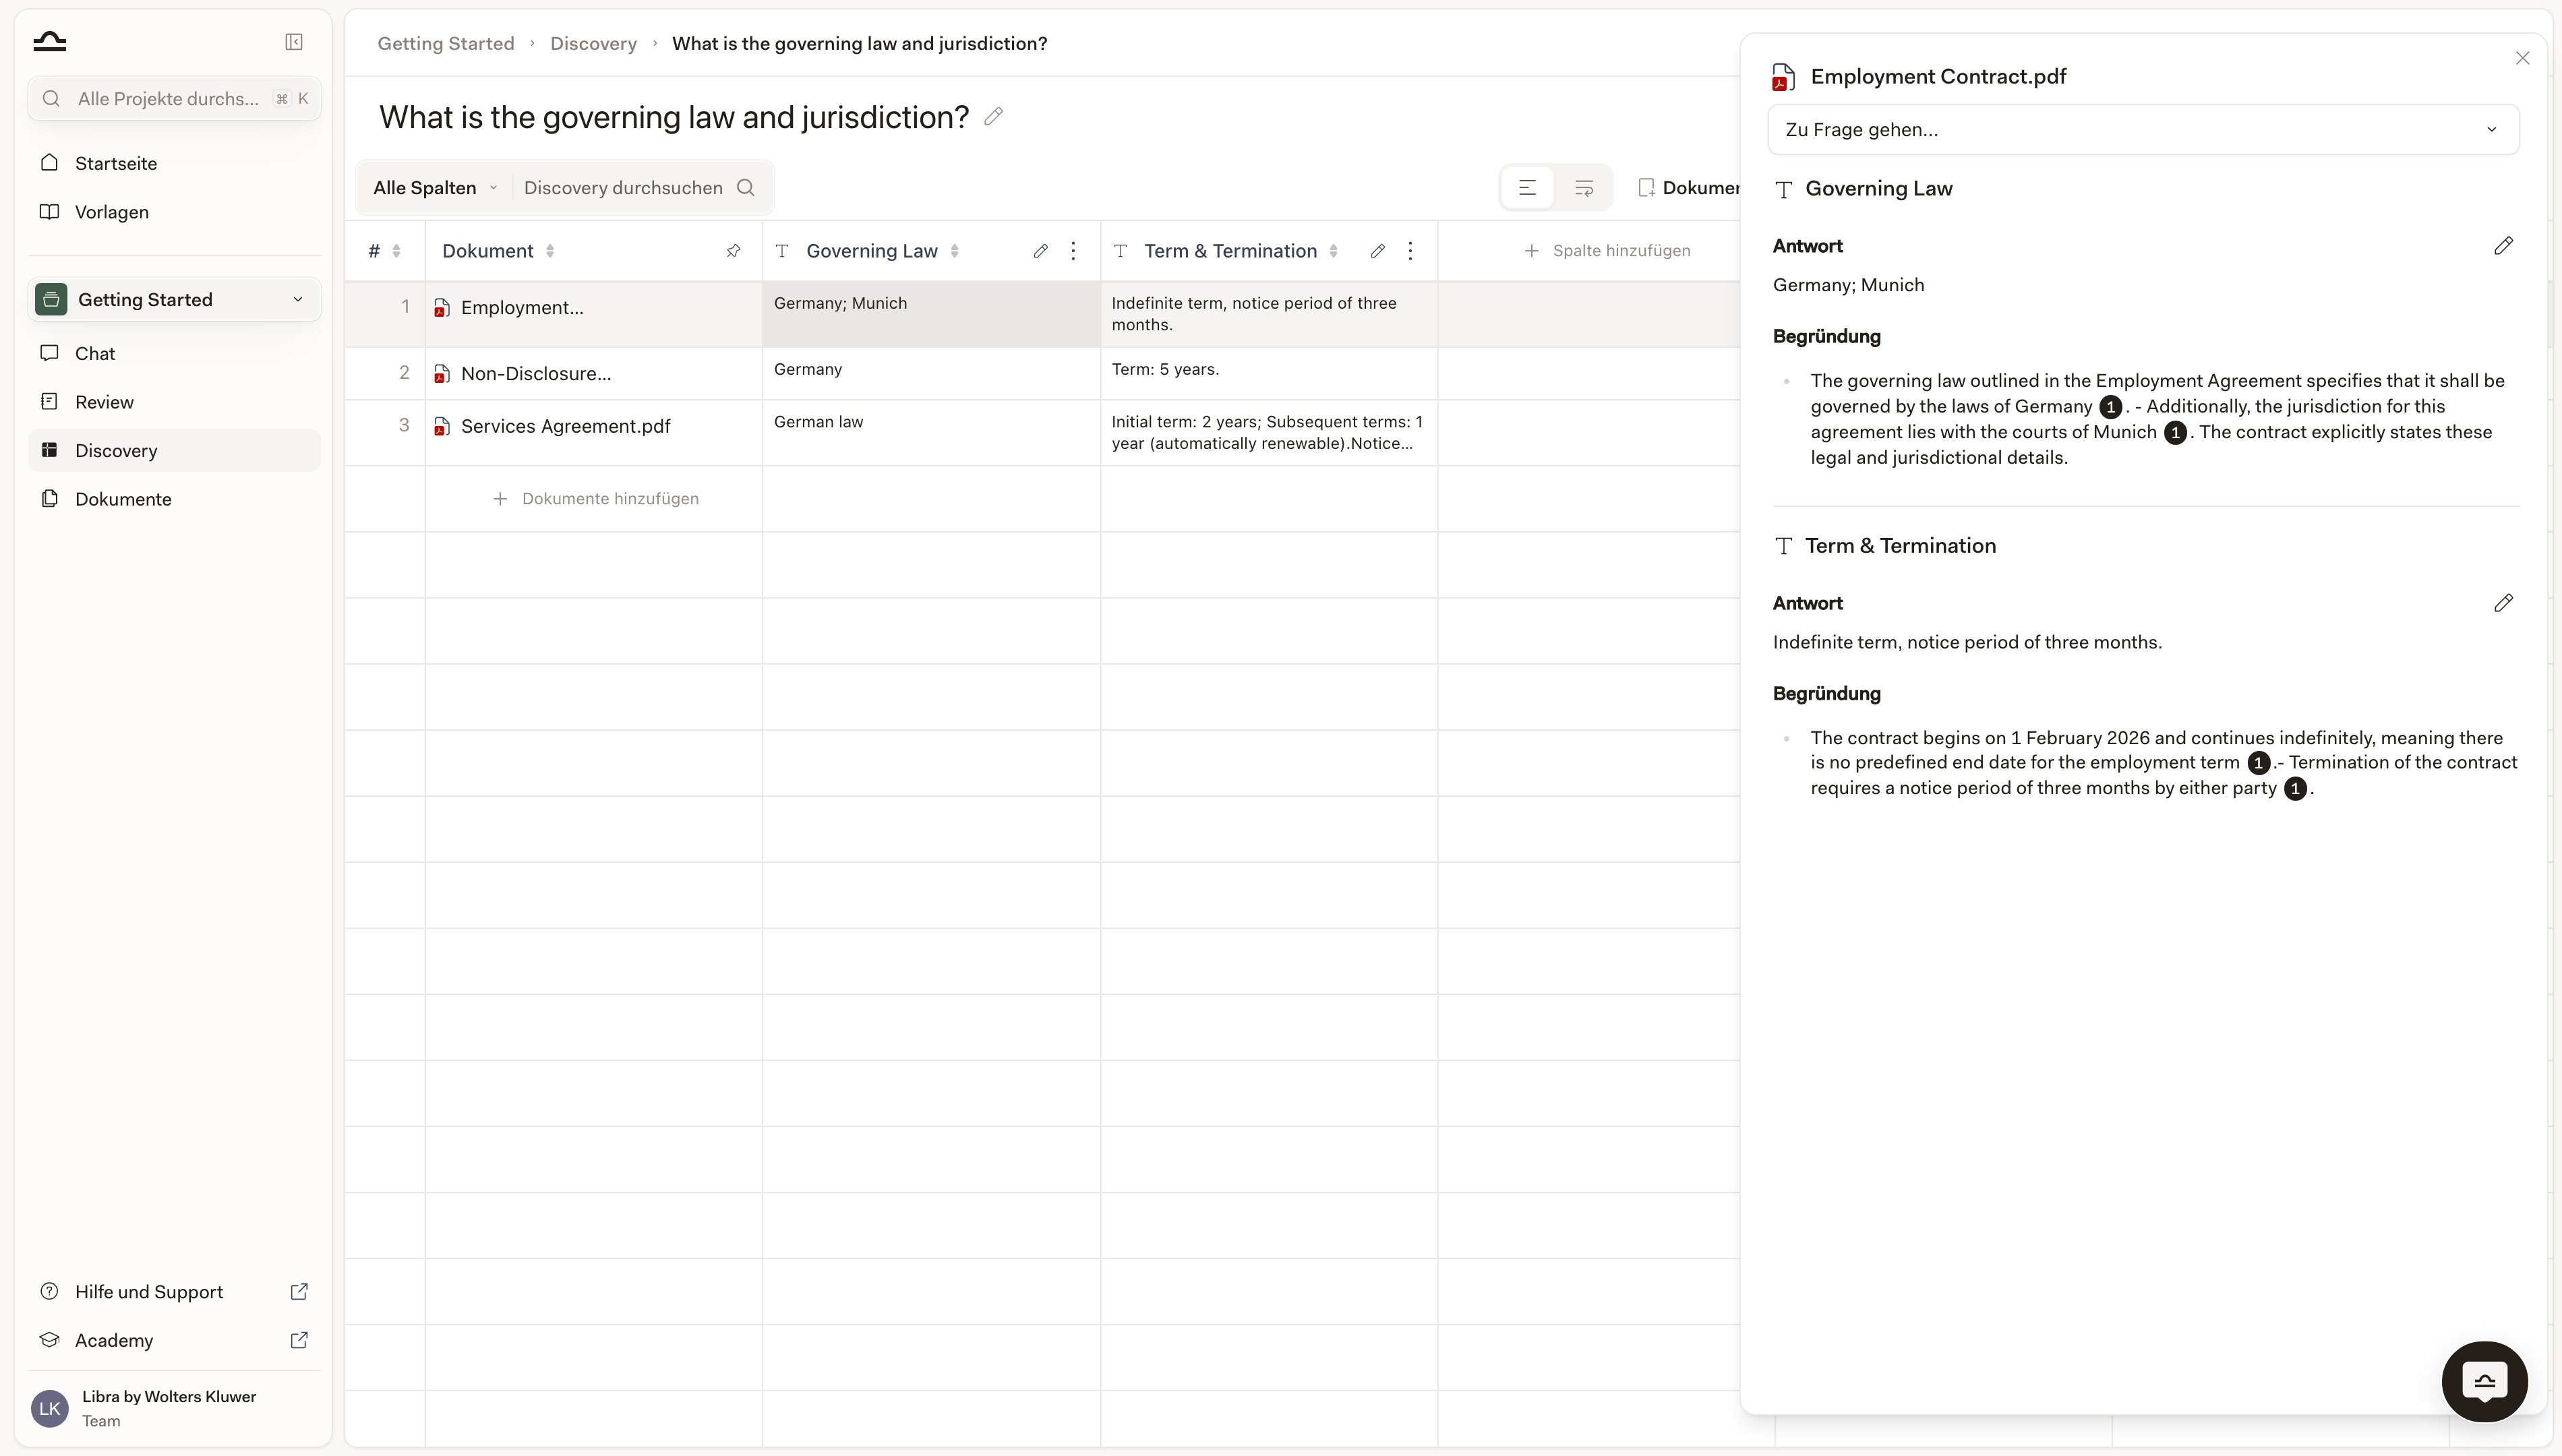Screen dimensions: 2562x1456
Task: Click Libra by Wolters Kluwer account name
Action: pyautogui.click(x=169, y=1397)
